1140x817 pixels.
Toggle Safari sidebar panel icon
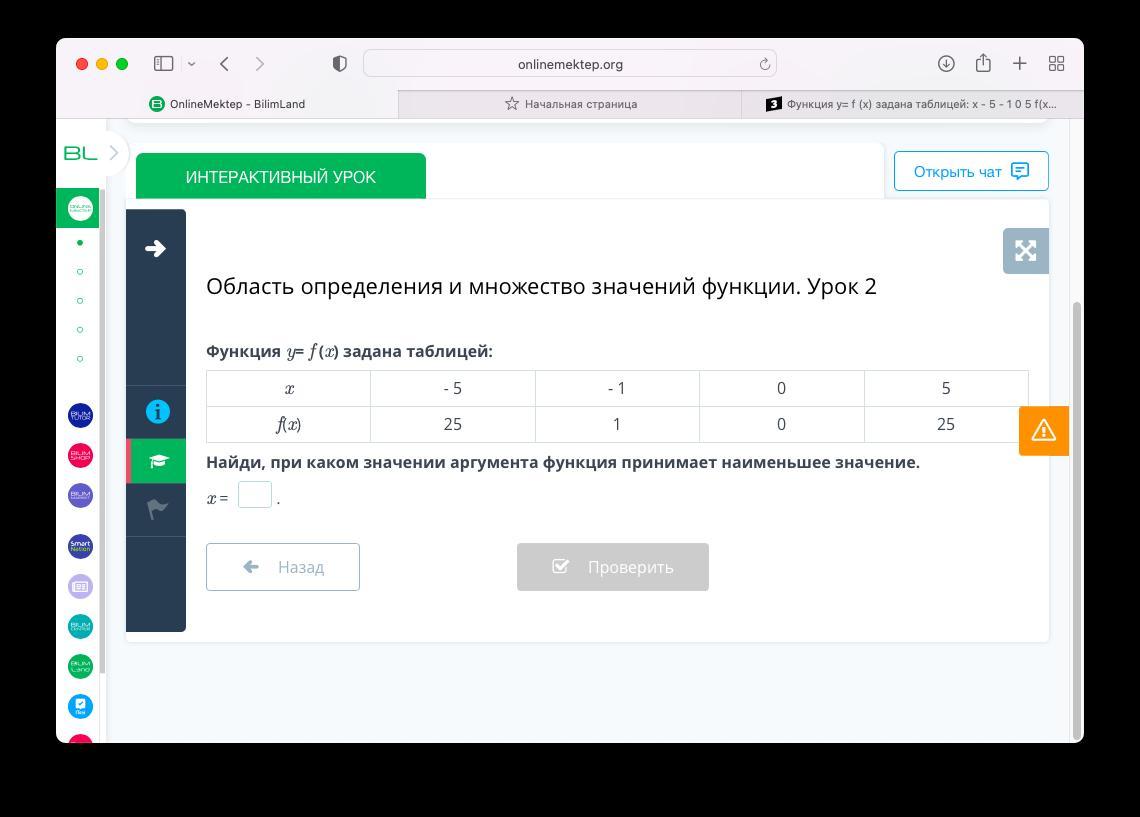[x=164, y=64]
